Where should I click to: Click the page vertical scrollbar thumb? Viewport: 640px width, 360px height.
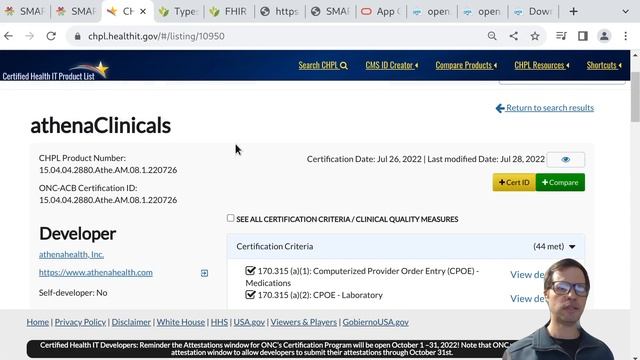point(635,96)
